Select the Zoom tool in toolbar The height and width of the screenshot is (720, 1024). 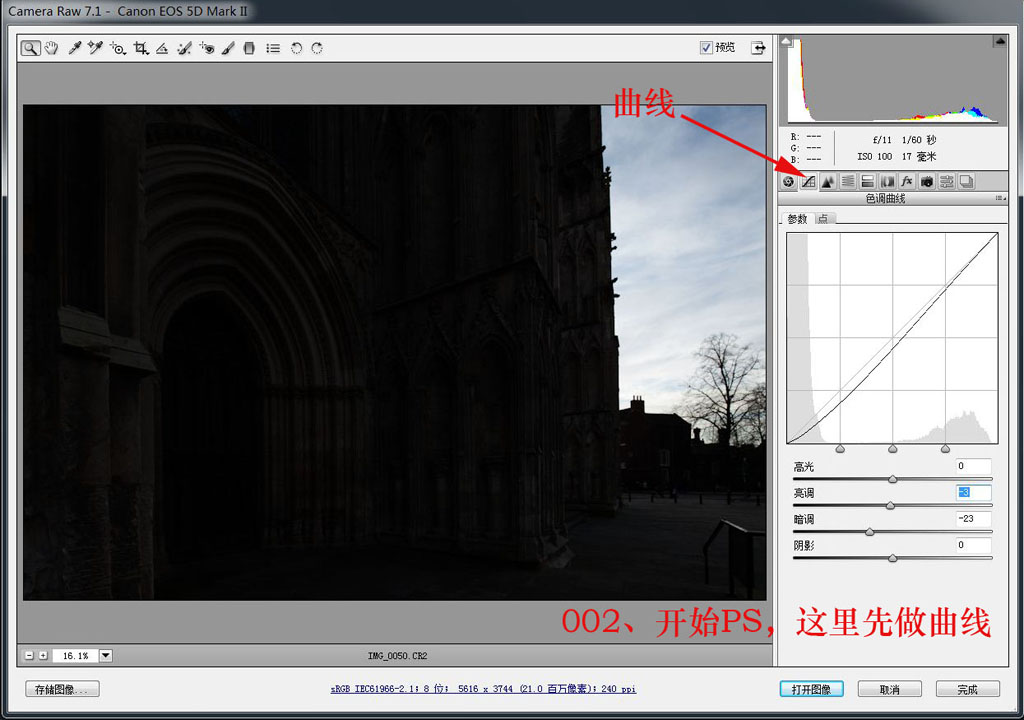click(x=30, y=48)
